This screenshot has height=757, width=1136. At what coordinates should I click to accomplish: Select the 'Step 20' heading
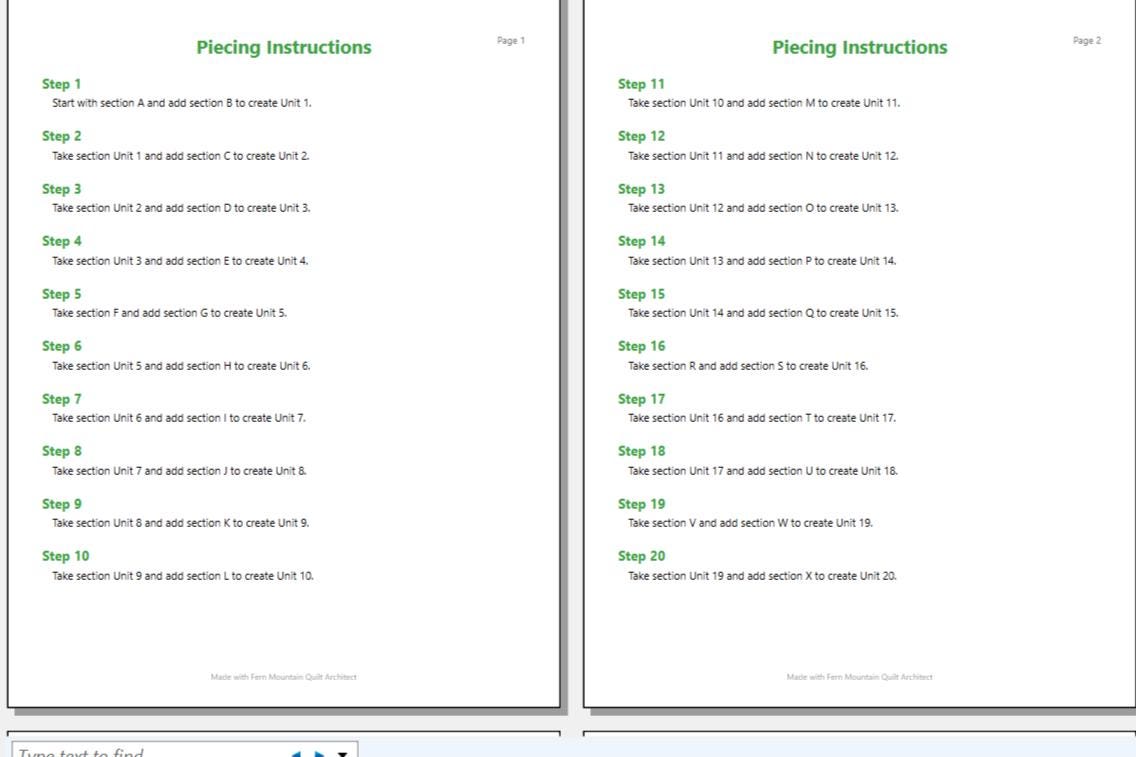pyautogui.click(x=641, y=556)
